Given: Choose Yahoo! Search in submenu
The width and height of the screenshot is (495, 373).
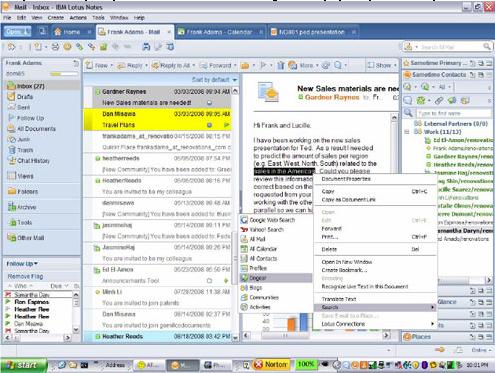Looking at the screenshot, I should tap(266, 230).
